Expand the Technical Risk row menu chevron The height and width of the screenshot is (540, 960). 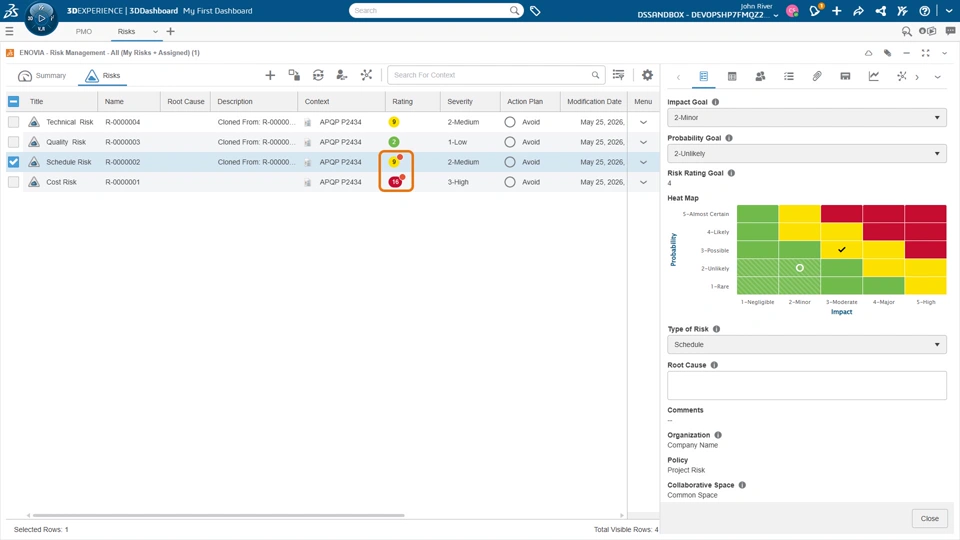pyautogui.click(x=643, y=122)
